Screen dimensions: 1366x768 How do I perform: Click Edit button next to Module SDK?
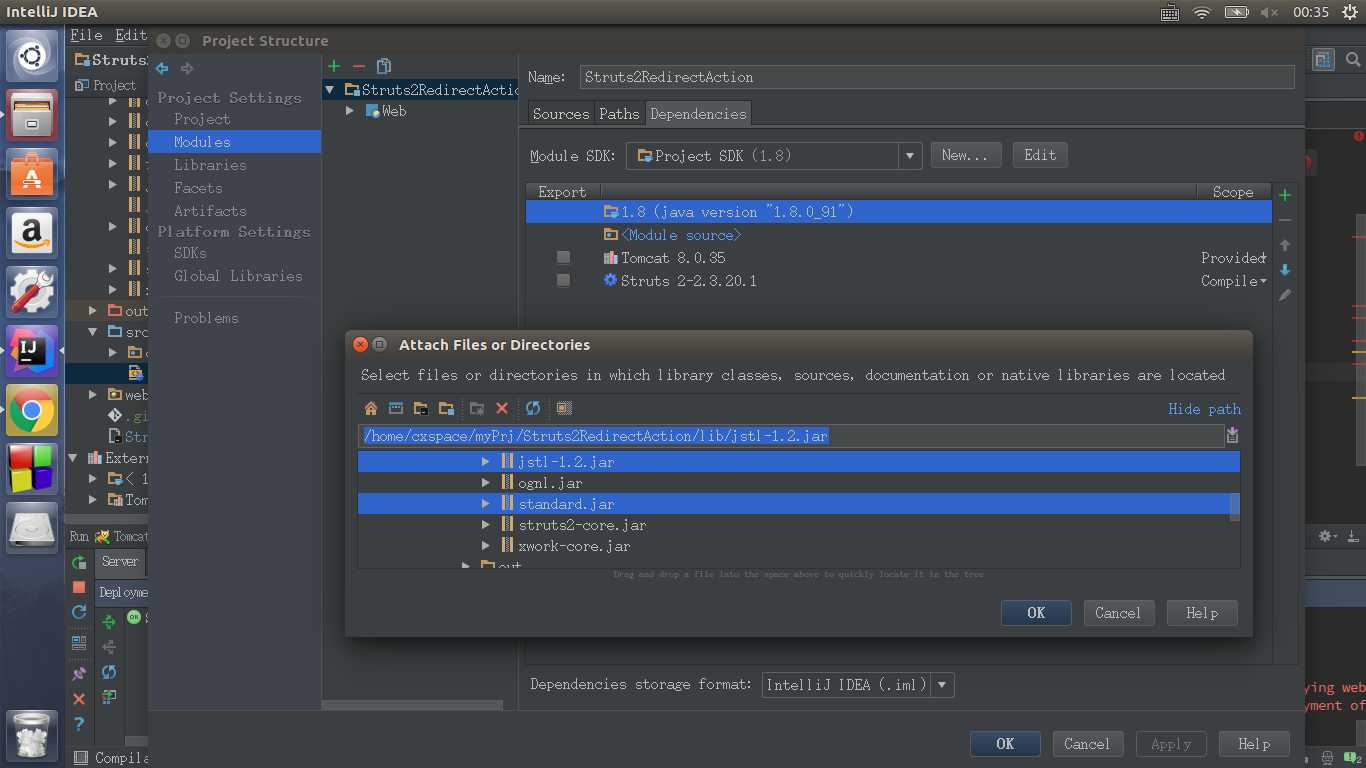(x=1040, y=156)
